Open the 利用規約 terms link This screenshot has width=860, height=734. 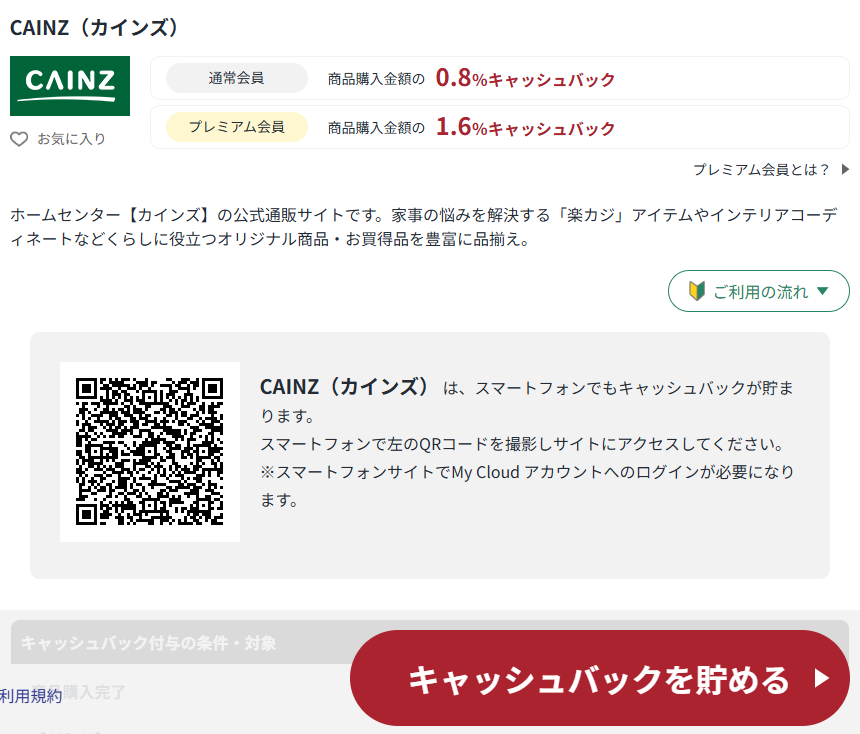[x=31, y=695]
